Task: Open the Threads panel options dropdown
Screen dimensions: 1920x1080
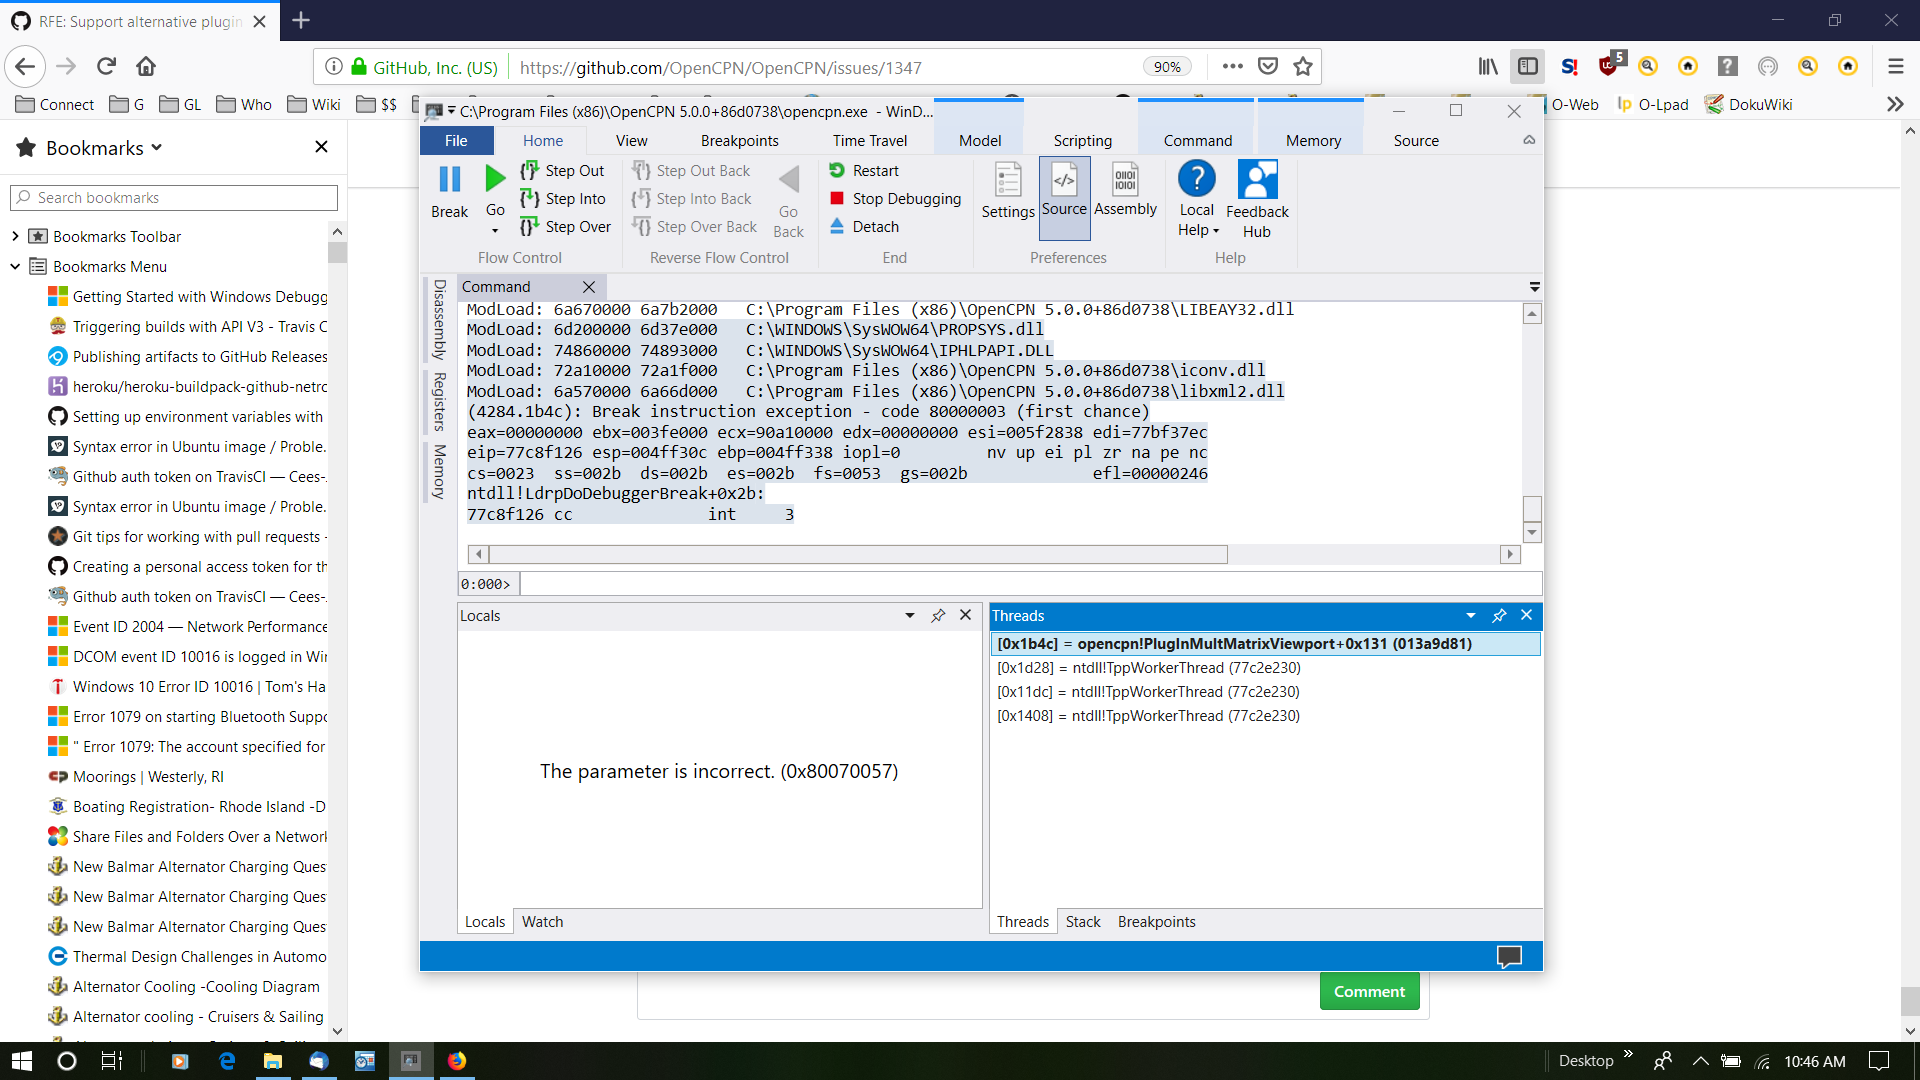Action: [x=1469, y=616]
